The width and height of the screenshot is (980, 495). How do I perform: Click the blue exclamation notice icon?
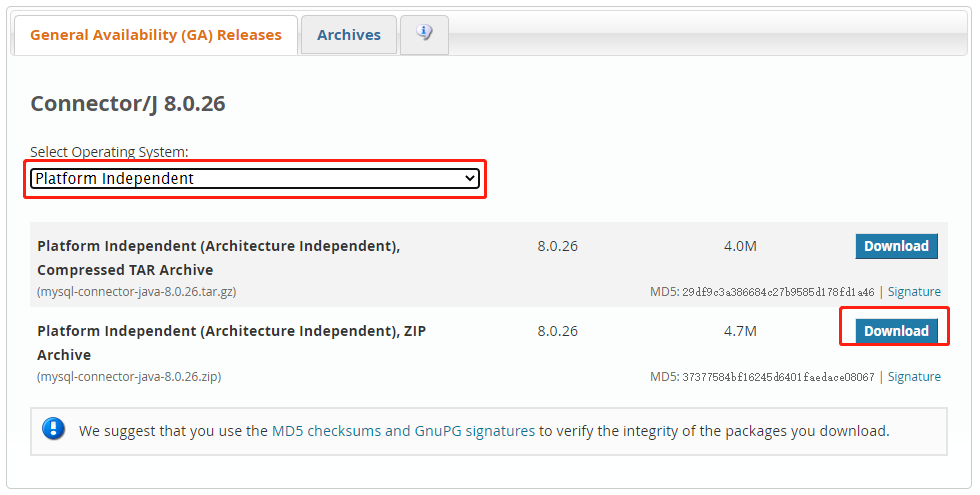click(53, 429)
